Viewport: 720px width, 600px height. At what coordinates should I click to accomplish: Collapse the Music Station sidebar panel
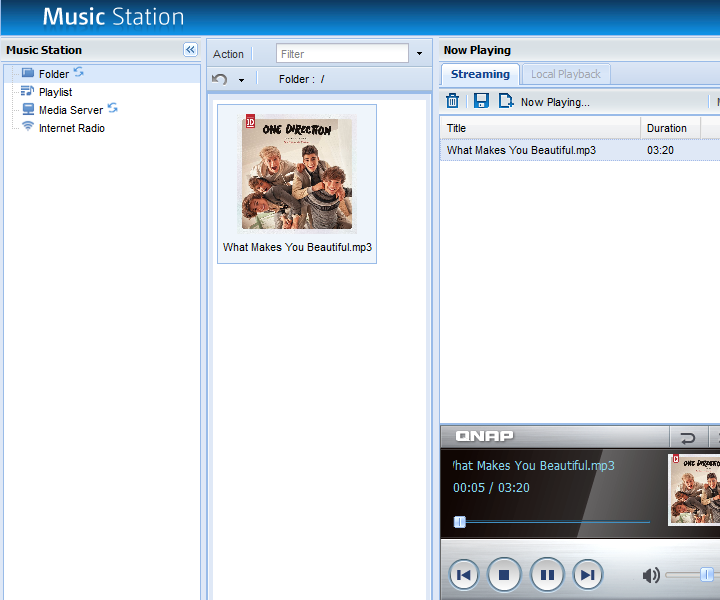click(190, 50)
